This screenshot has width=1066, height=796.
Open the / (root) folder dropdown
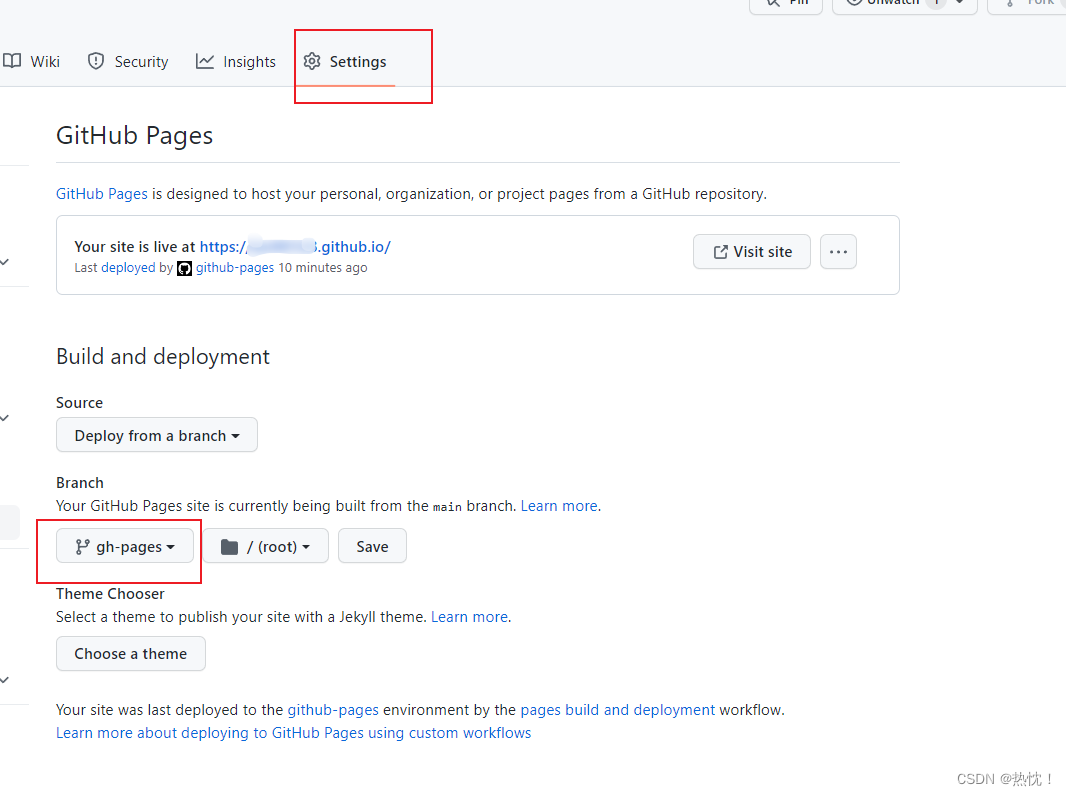266,547
